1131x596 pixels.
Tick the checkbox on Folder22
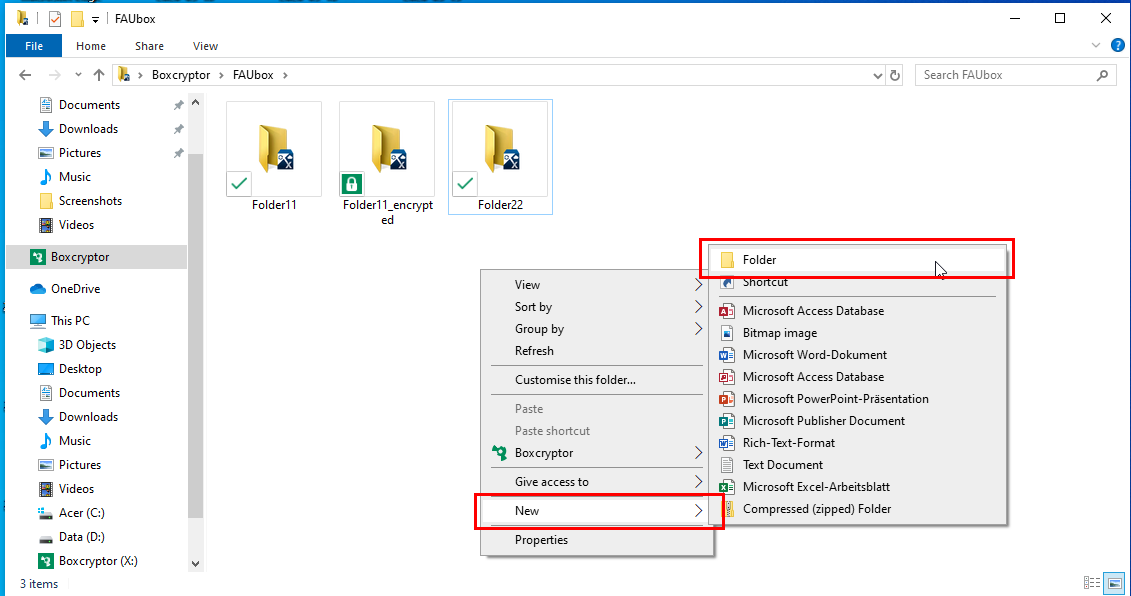[465, 184]
